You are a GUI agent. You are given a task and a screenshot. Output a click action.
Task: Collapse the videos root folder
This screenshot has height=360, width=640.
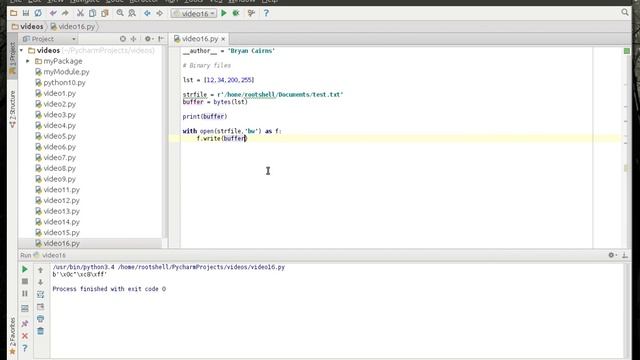(22, 50)
